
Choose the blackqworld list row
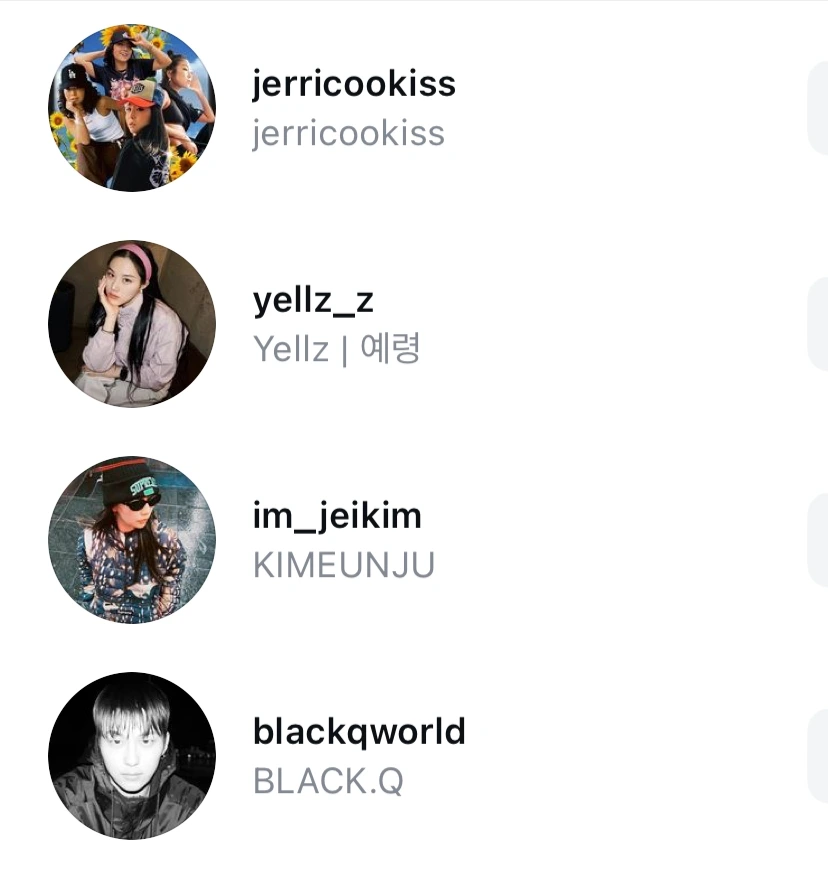tap(414, 755)
